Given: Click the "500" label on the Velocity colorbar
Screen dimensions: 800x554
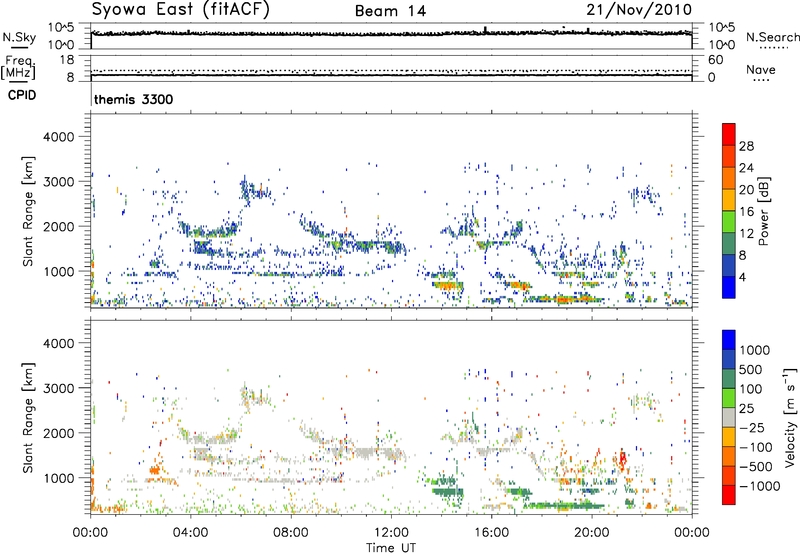Looking at the screenshot, I should point(751,370).
